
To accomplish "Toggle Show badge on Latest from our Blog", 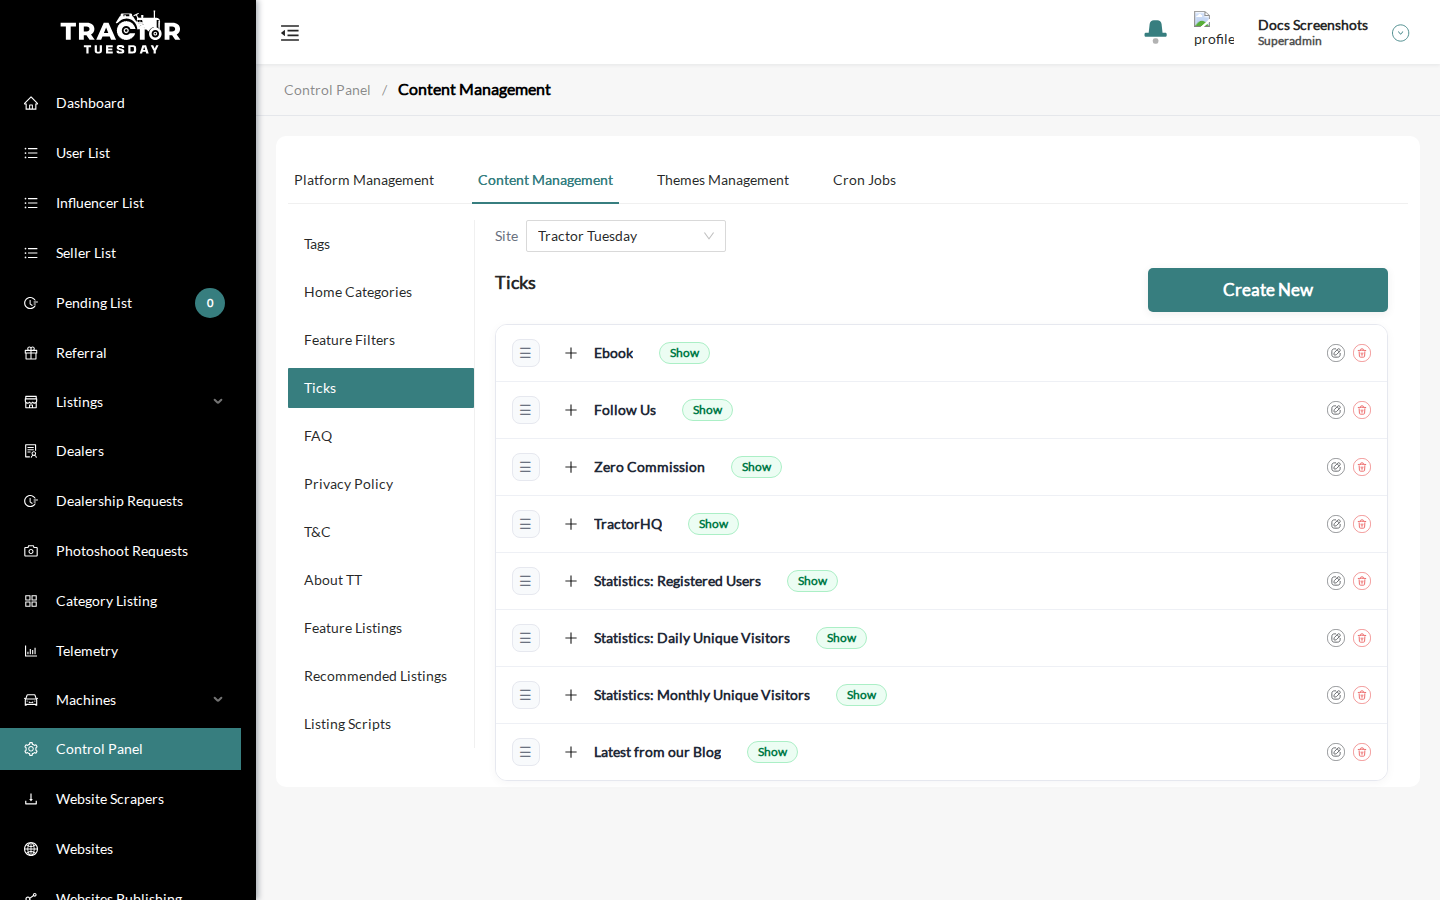I will point(772,752).
